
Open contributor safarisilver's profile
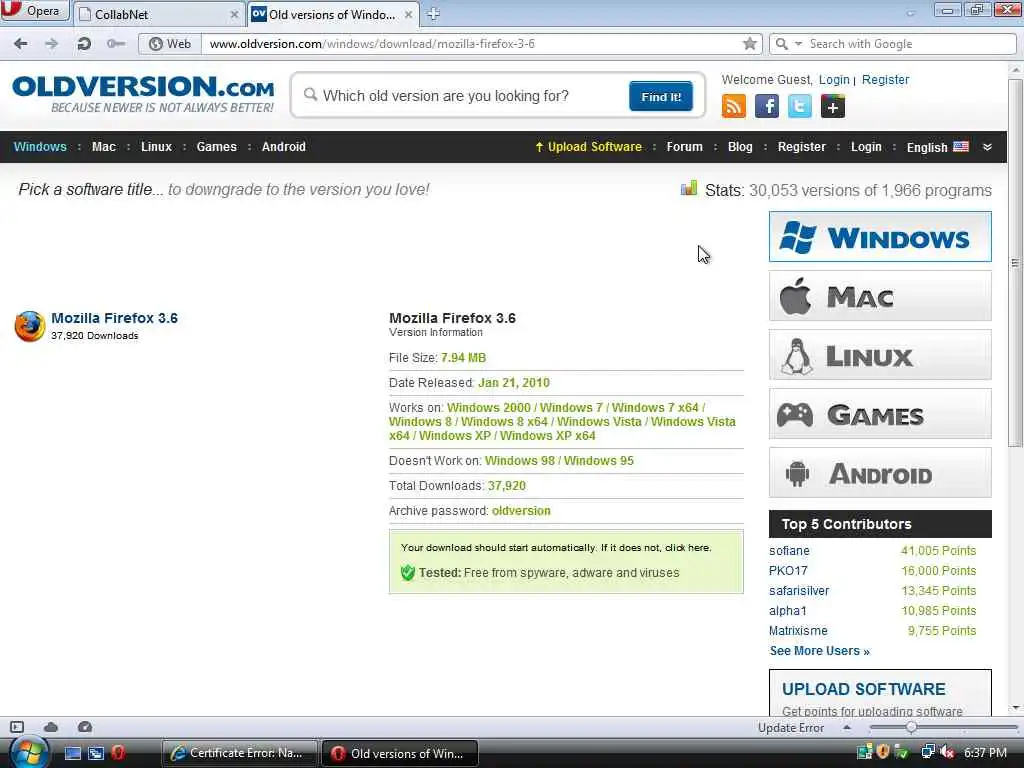tap(799, 591)
